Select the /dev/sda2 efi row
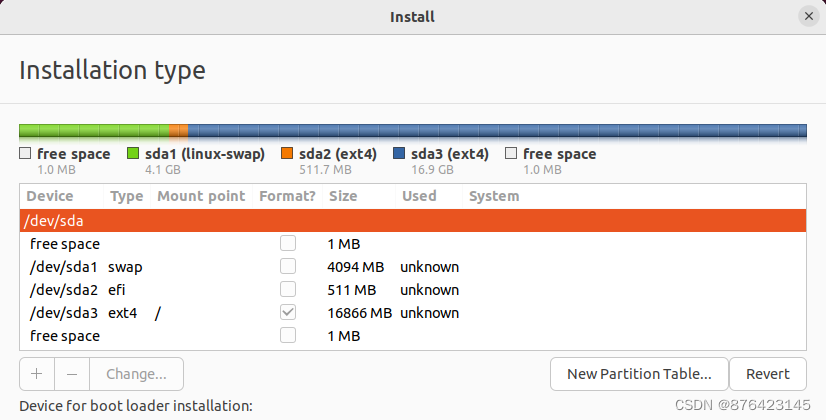826x420 pixels. [413, 290]
